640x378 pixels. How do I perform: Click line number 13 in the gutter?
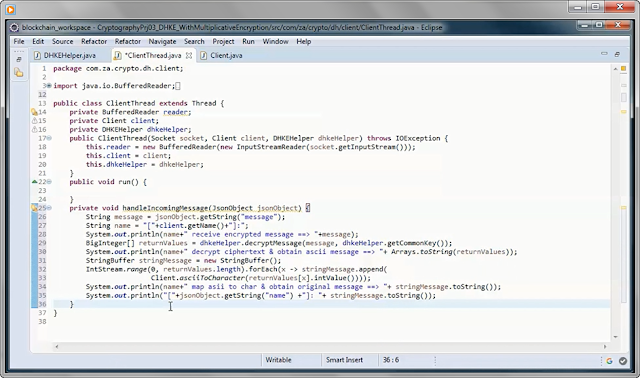(42, 103)
